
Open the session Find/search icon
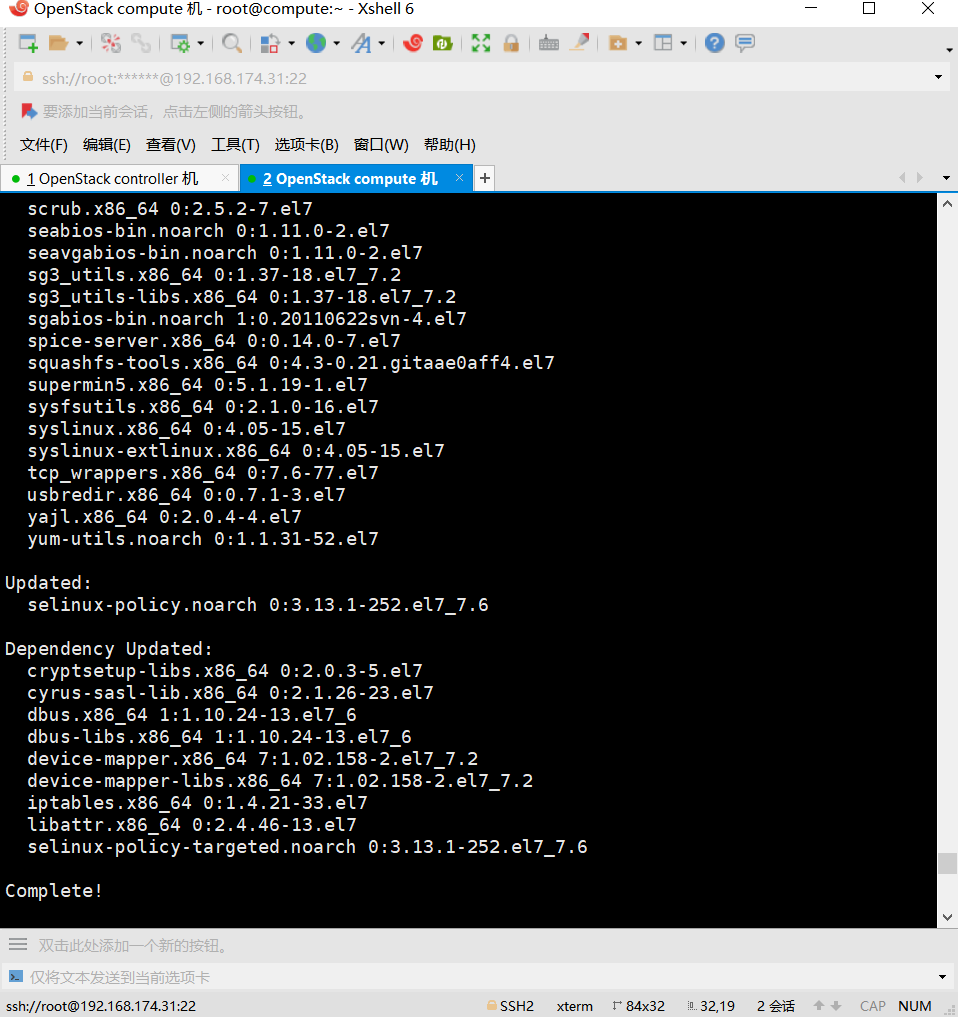point(231,42)
